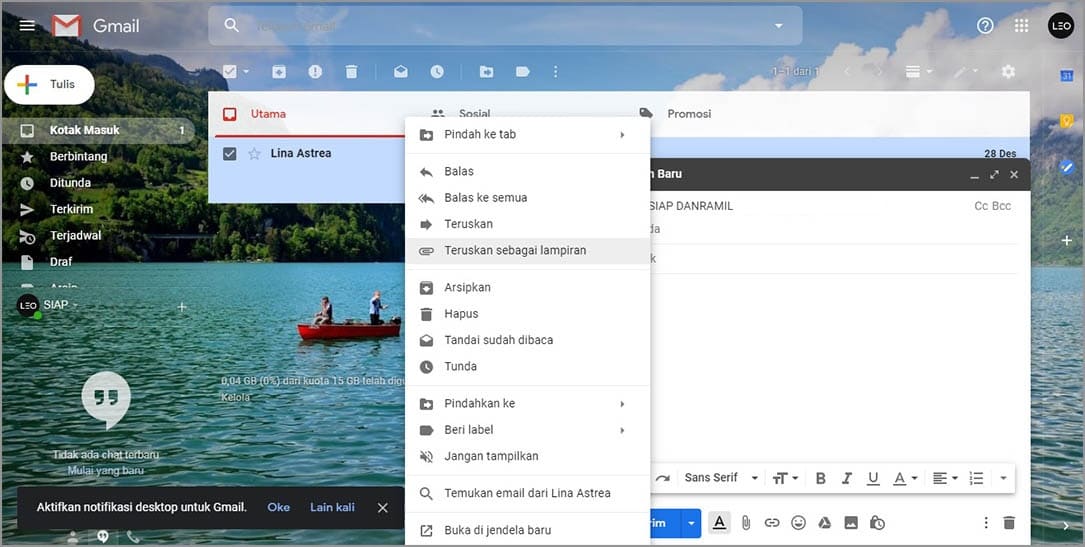Click the insert link icon
The height and width of the screenshot is (547, 1085).
pyautogui.click(x=772, y=522)
